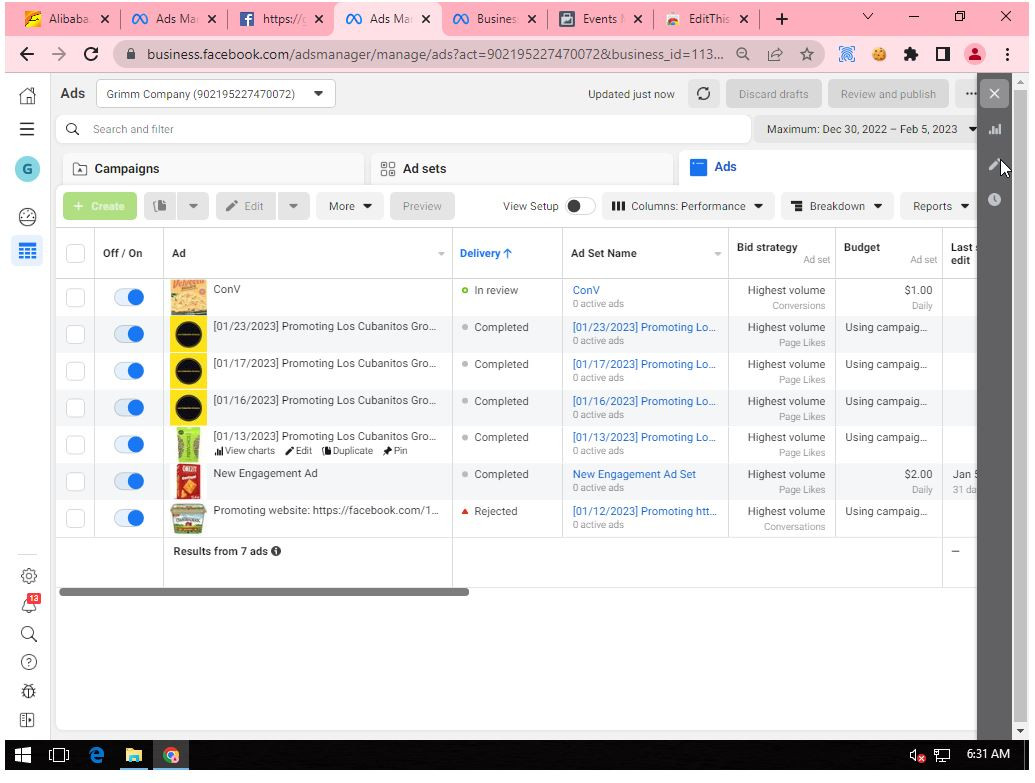Open New Engagement Ad Set link
The width and height of the screenshot is (1035, 783).
[634, 474]
